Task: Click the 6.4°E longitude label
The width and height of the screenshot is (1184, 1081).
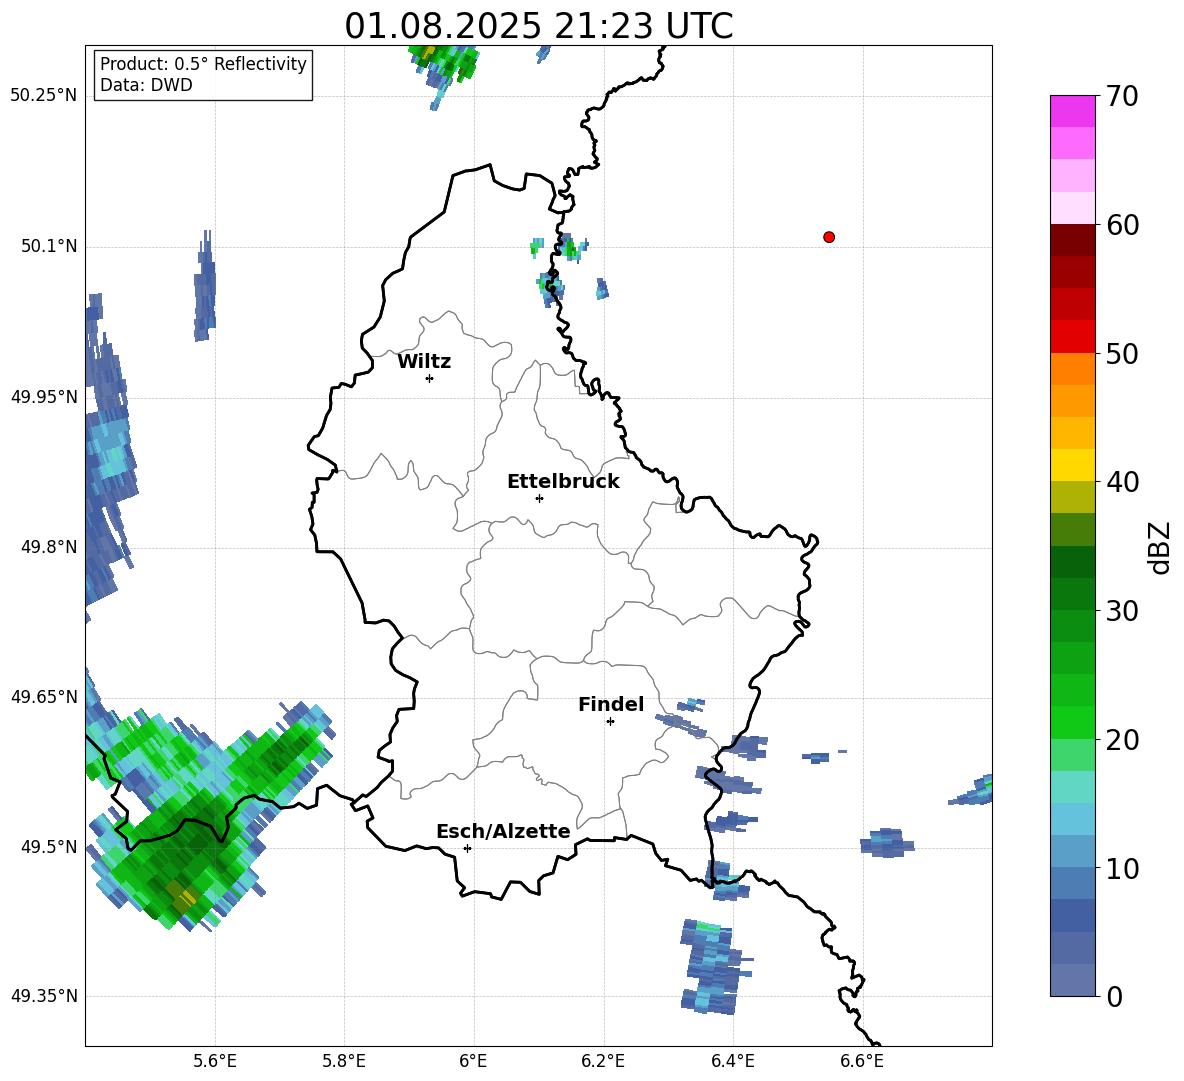Action: (732, 1061)
